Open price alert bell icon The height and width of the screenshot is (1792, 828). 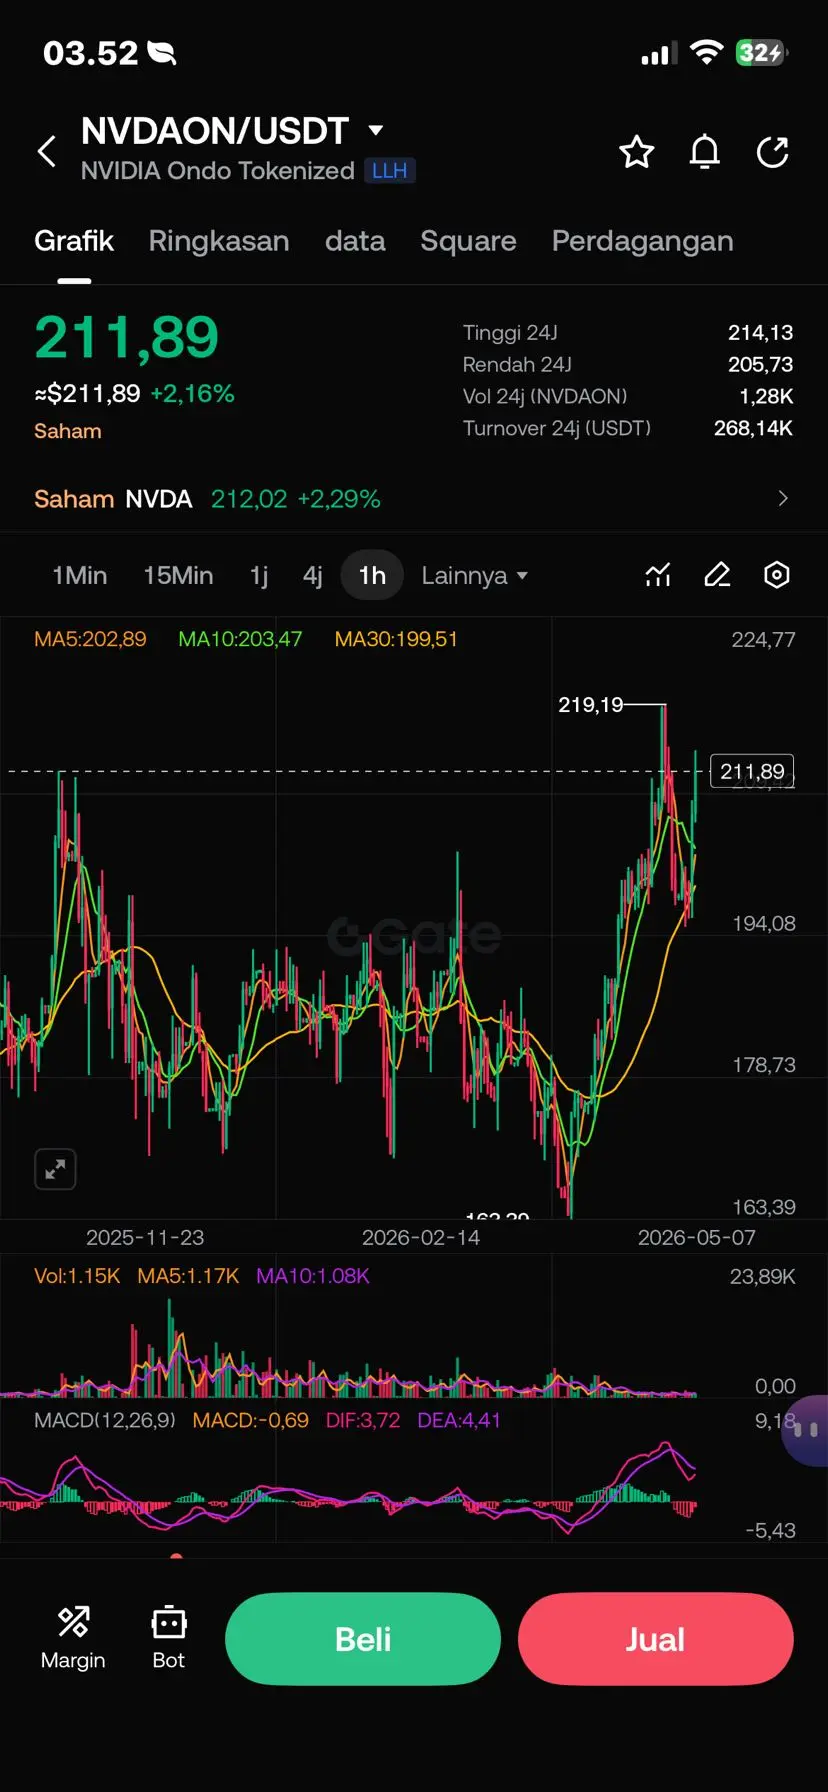pyautogui.click(x=705, y=152)
